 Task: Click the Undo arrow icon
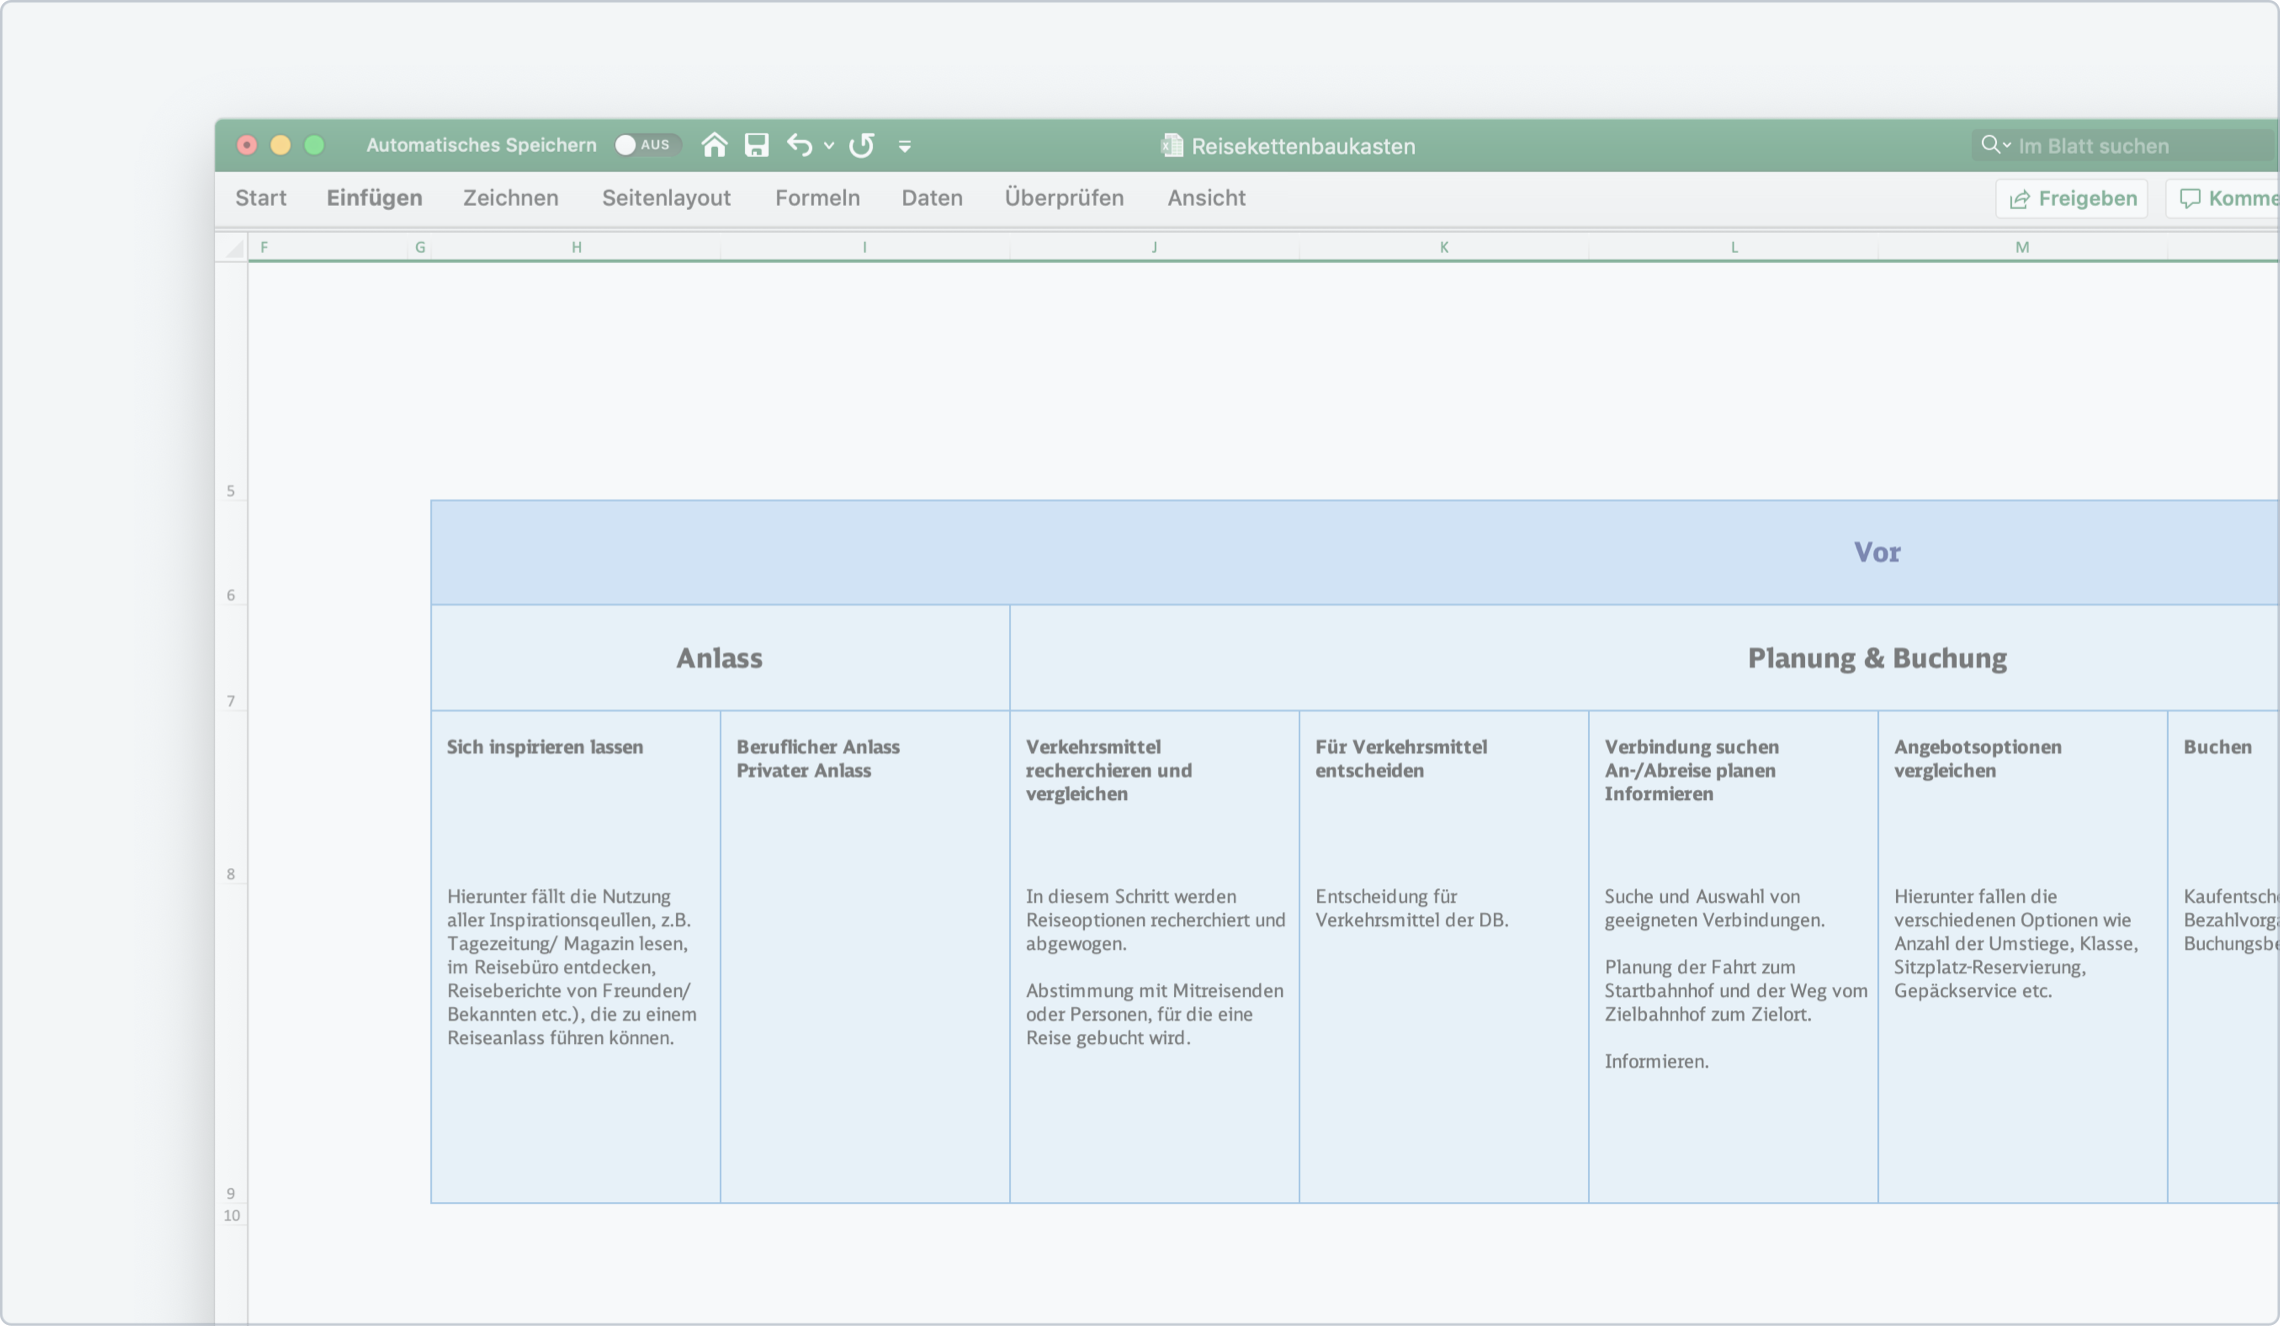(798, 145)
